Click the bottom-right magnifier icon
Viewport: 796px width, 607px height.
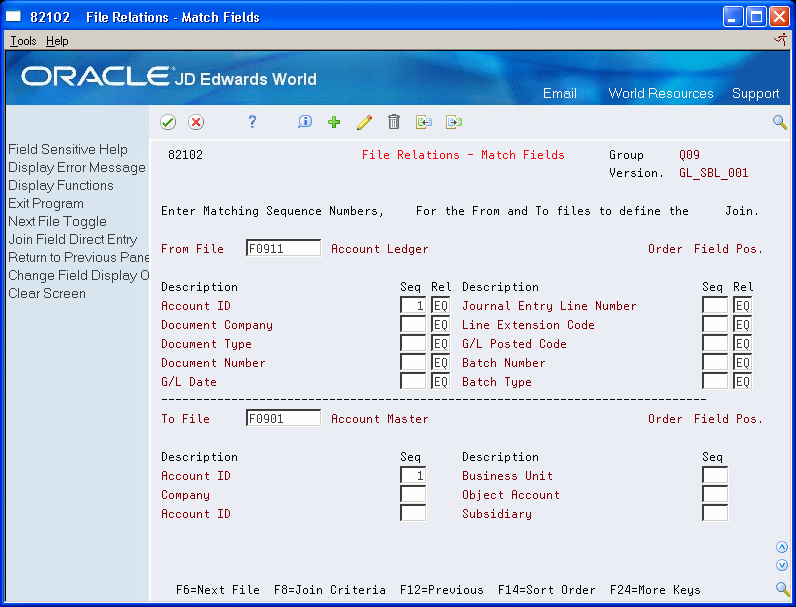[x=782, y=588]
